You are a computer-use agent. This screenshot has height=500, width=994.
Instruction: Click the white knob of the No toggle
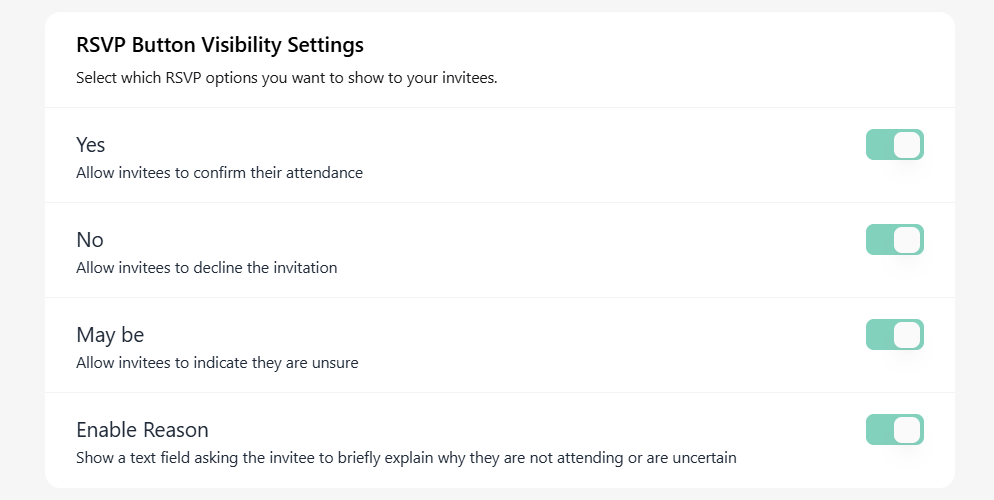(906, 240)
